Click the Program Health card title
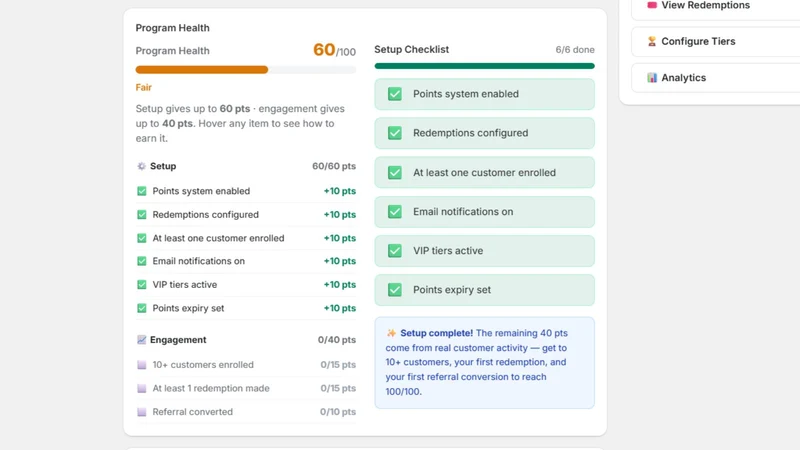This screenshot has height=450, width=800. pos(172,28)
